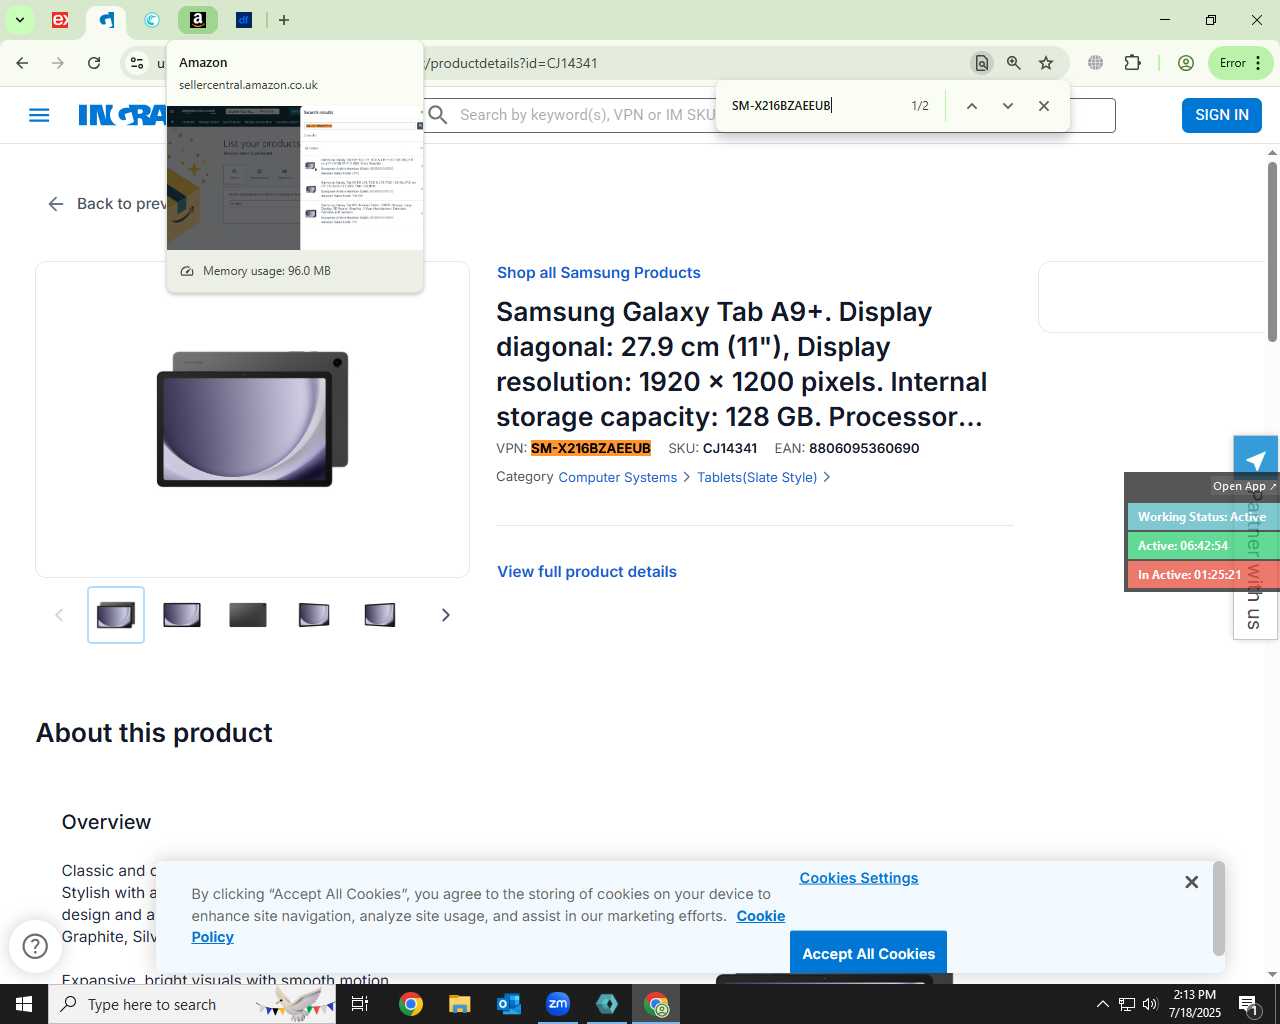This screenshot has width=1280, height=1024.
Task: Open the help question mark icon
Action: coord(35,946)
